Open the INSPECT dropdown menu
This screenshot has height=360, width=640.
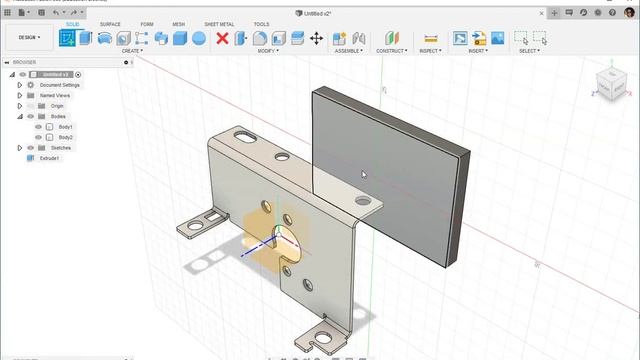tap(431, 51)
